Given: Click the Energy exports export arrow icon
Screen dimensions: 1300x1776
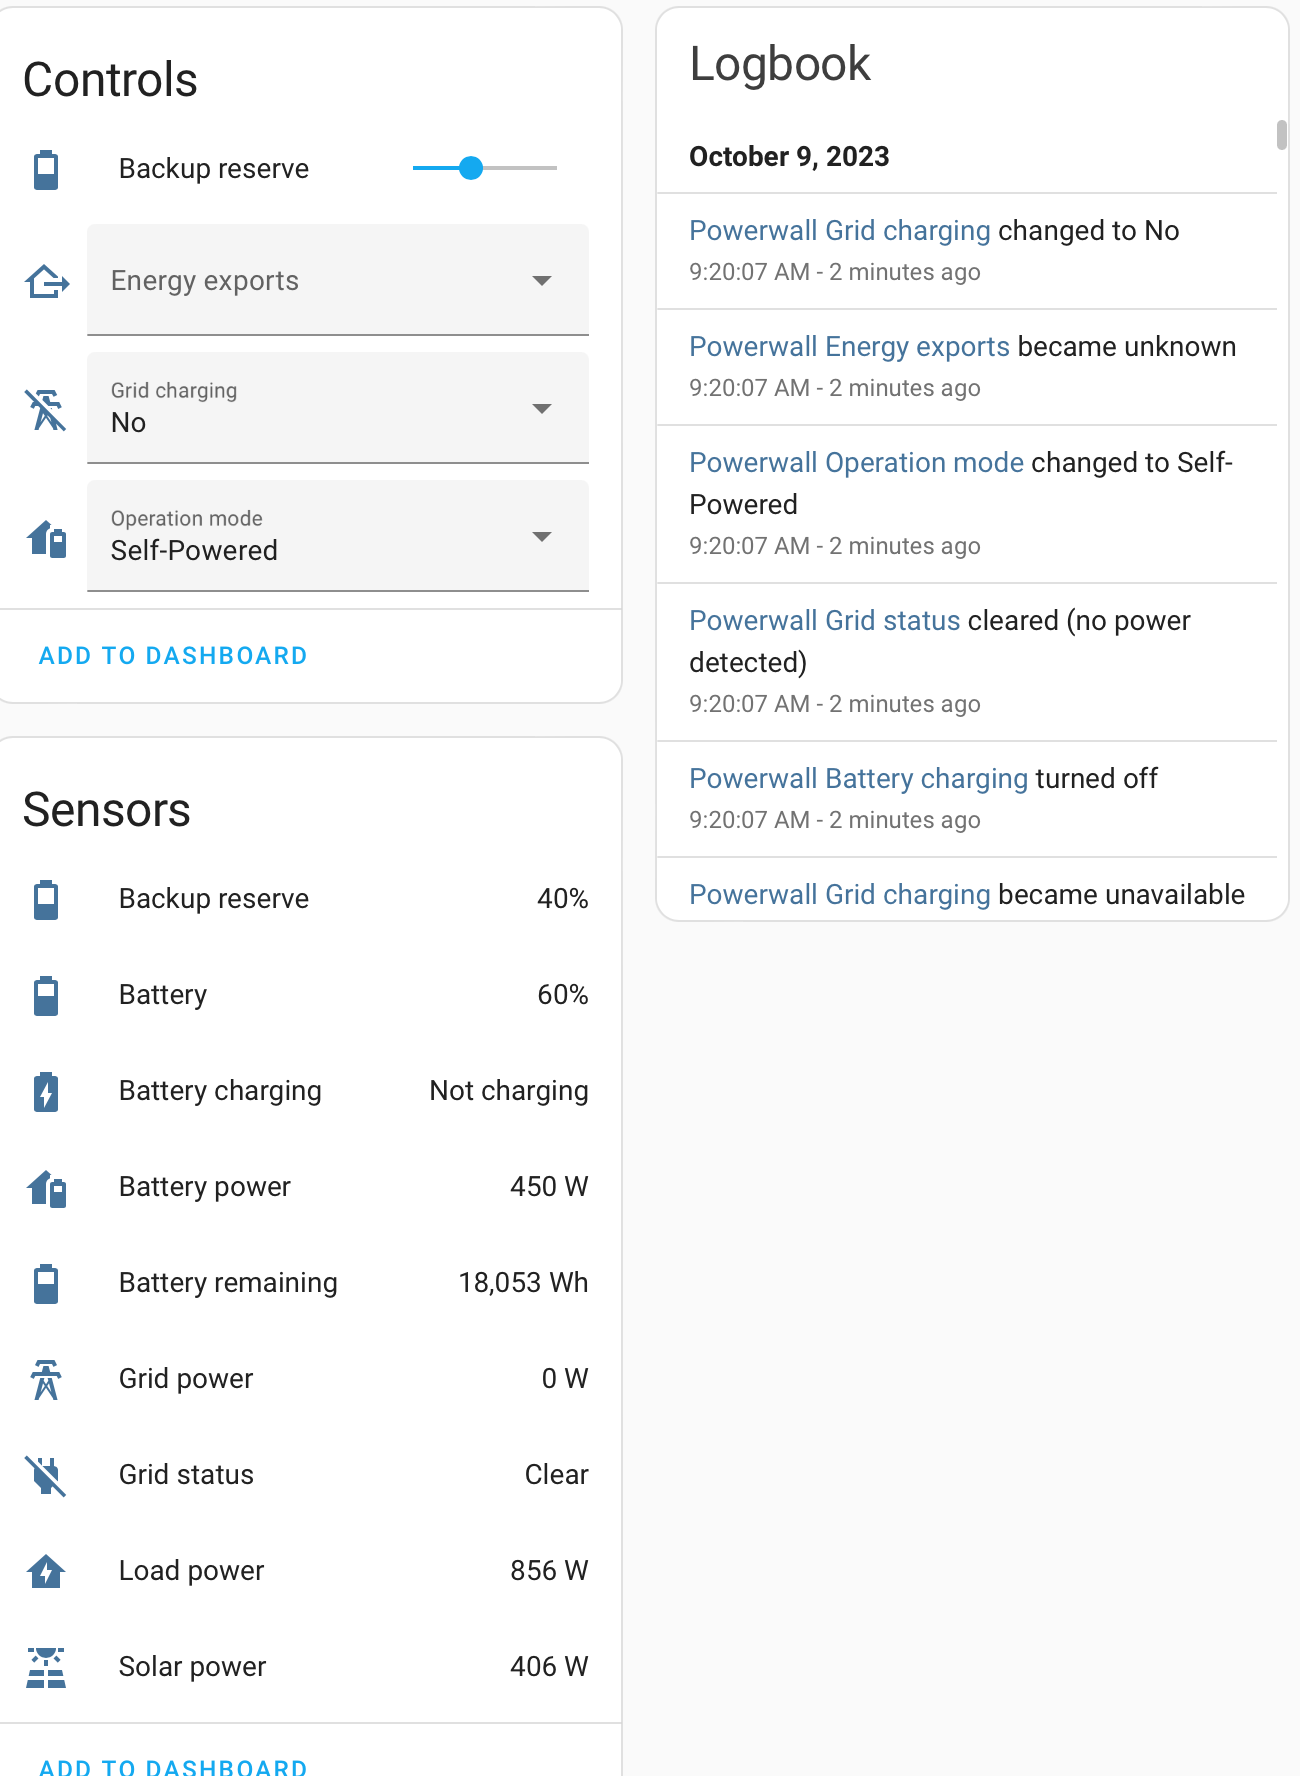Looking at the screenshot, I should (x=45, y=281).
